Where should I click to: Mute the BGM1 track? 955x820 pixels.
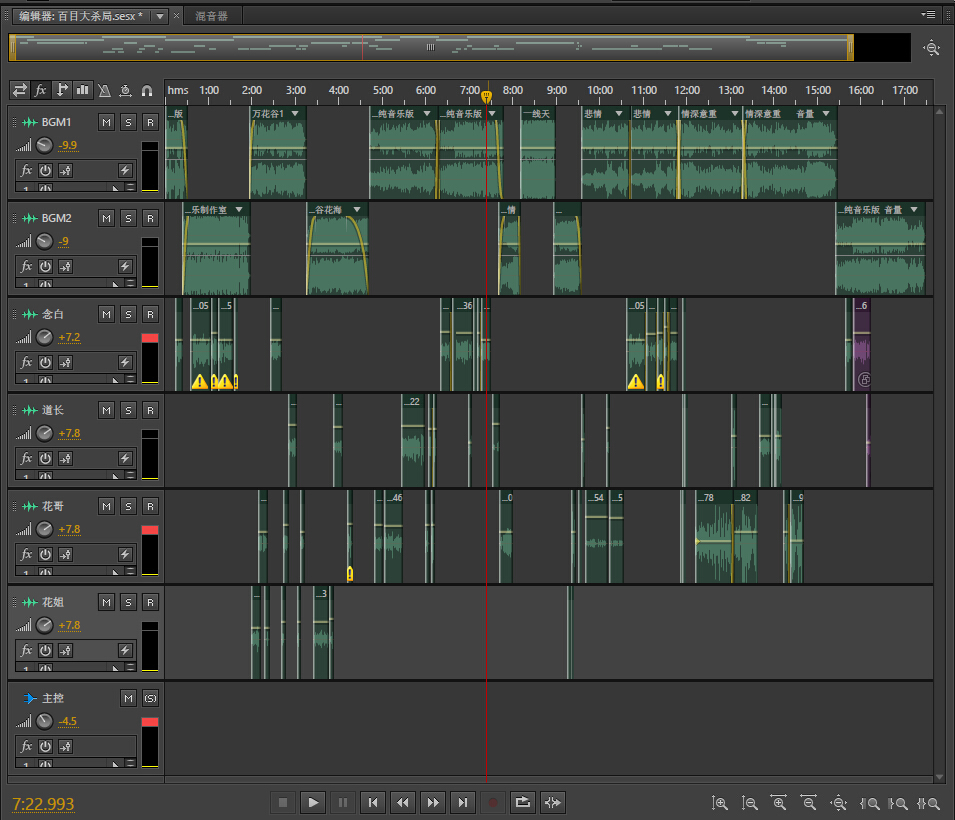tap(107, 122)
